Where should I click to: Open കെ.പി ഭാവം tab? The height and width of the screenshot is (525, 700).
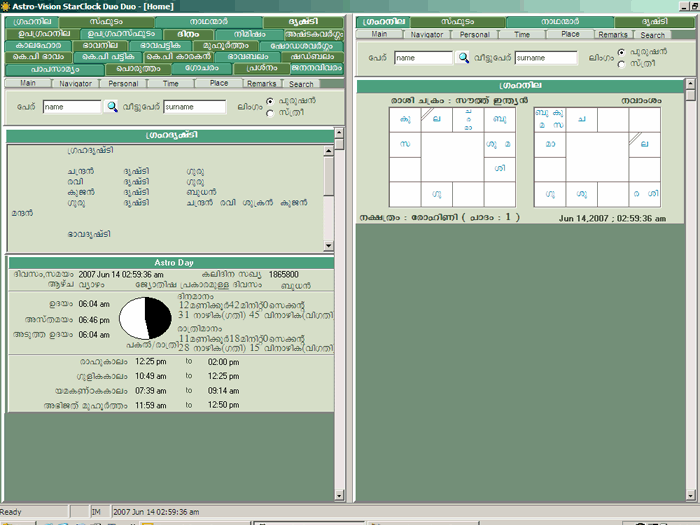[x=38, y=57]
